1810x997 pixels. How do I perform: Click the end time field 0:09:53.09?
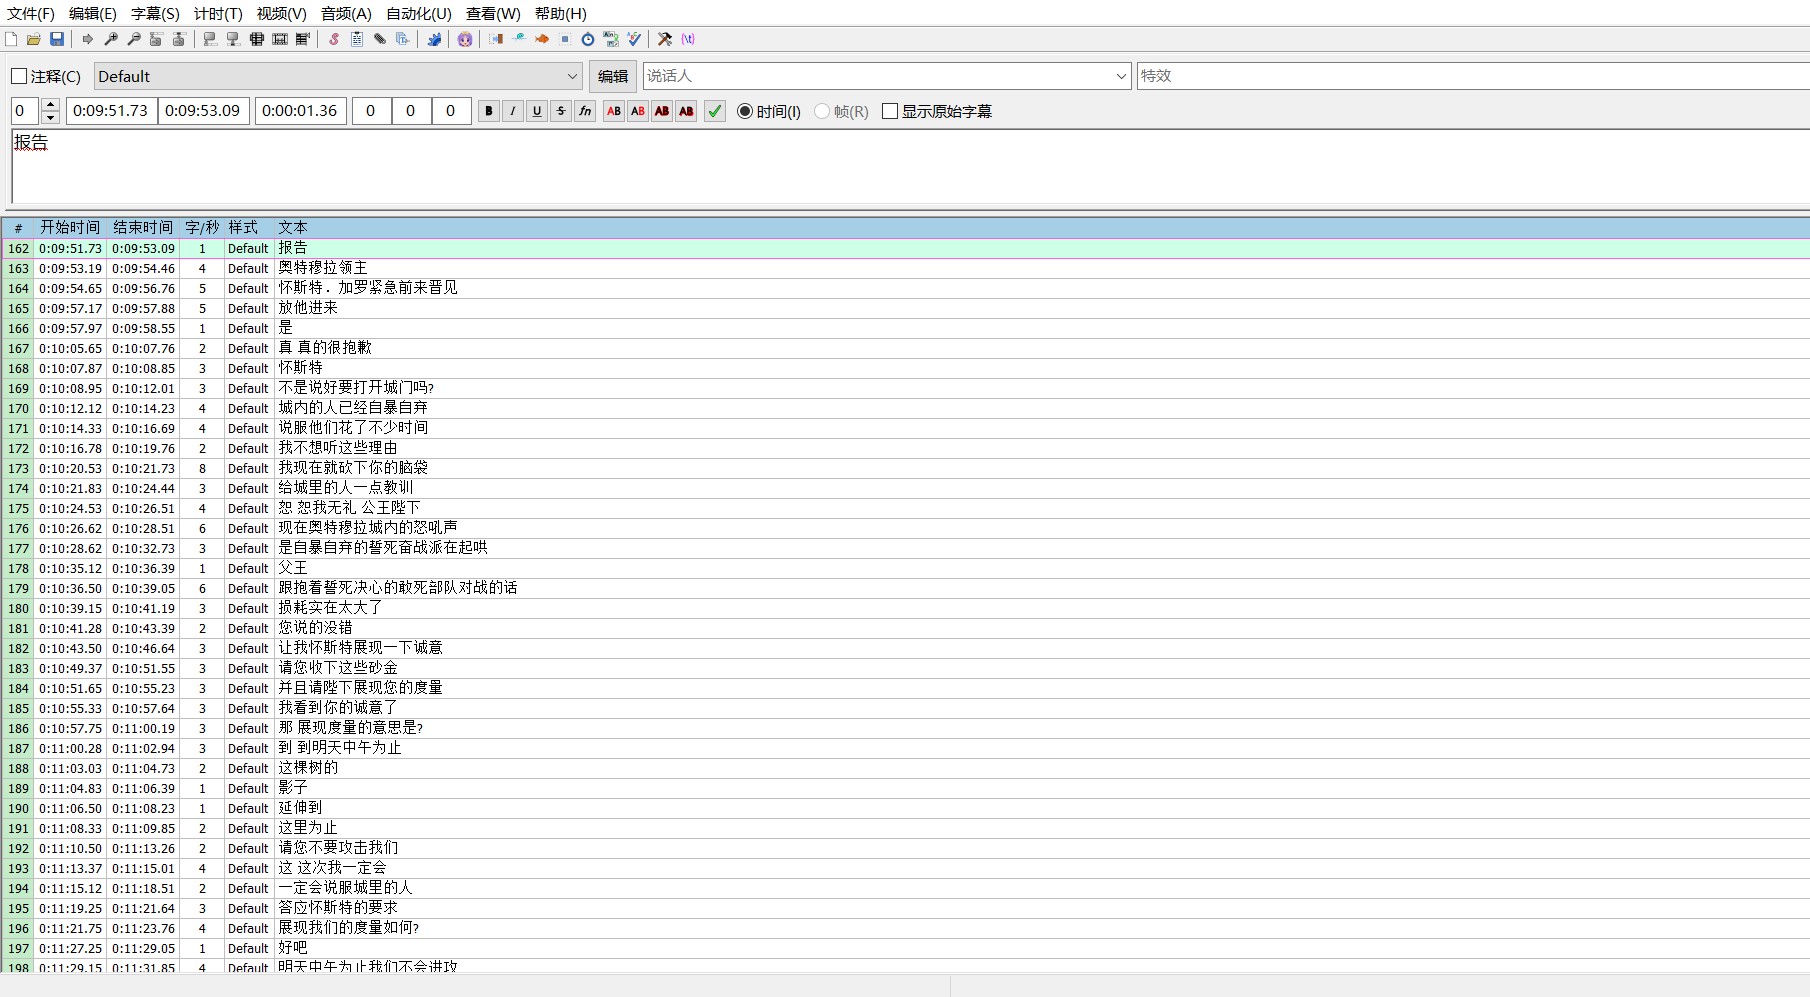click(x=203, y=111)
